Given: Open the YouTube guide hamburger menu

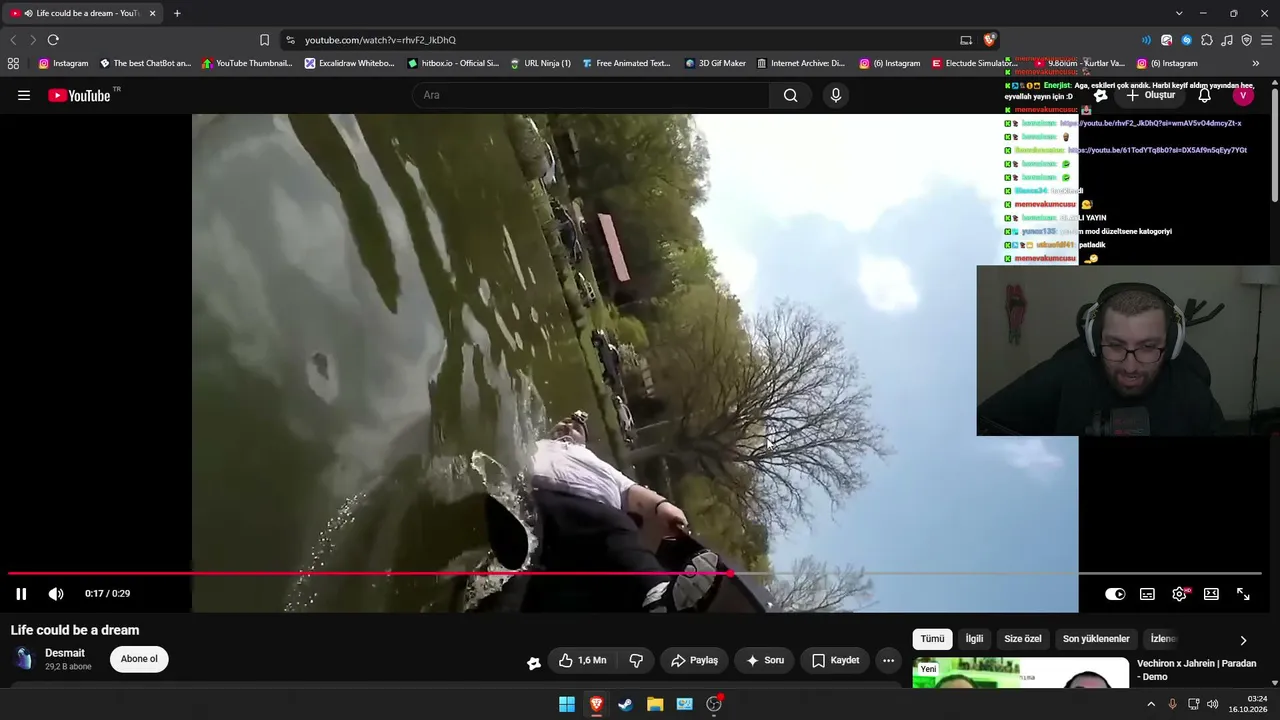Looking at the screenshot, I should tap(24, 95).
